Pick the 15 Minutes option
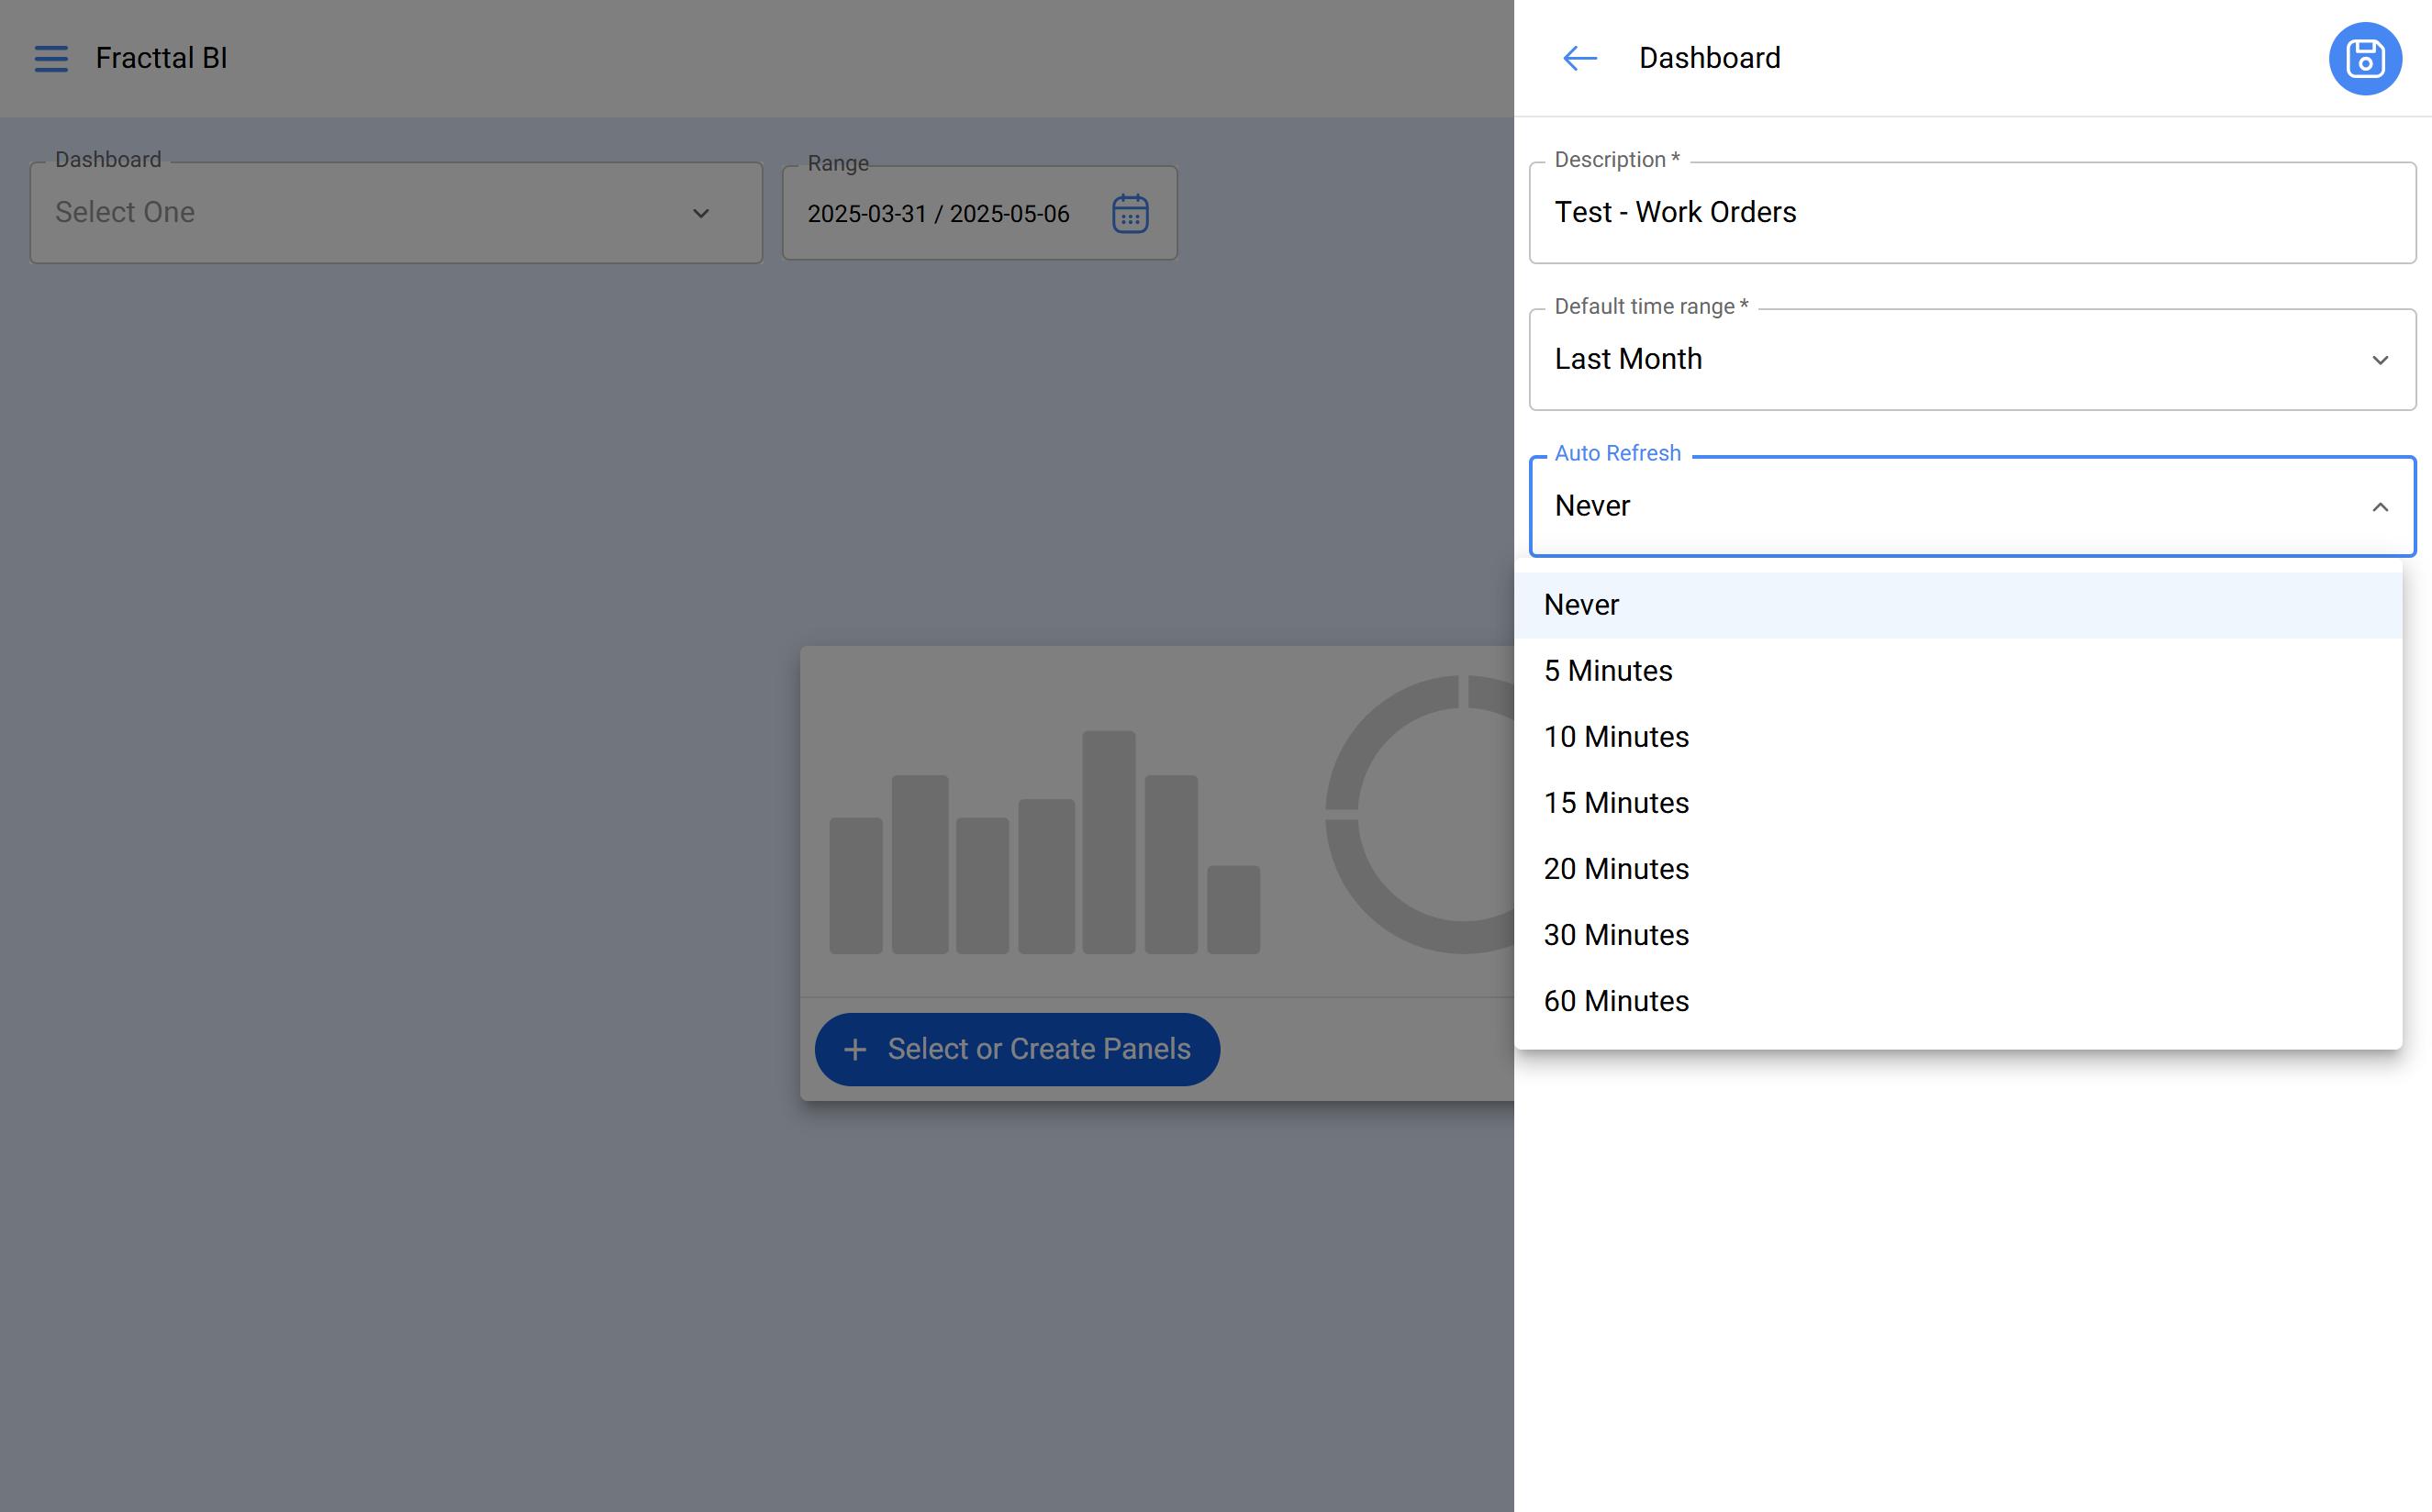 click(x=1958, y=803)
